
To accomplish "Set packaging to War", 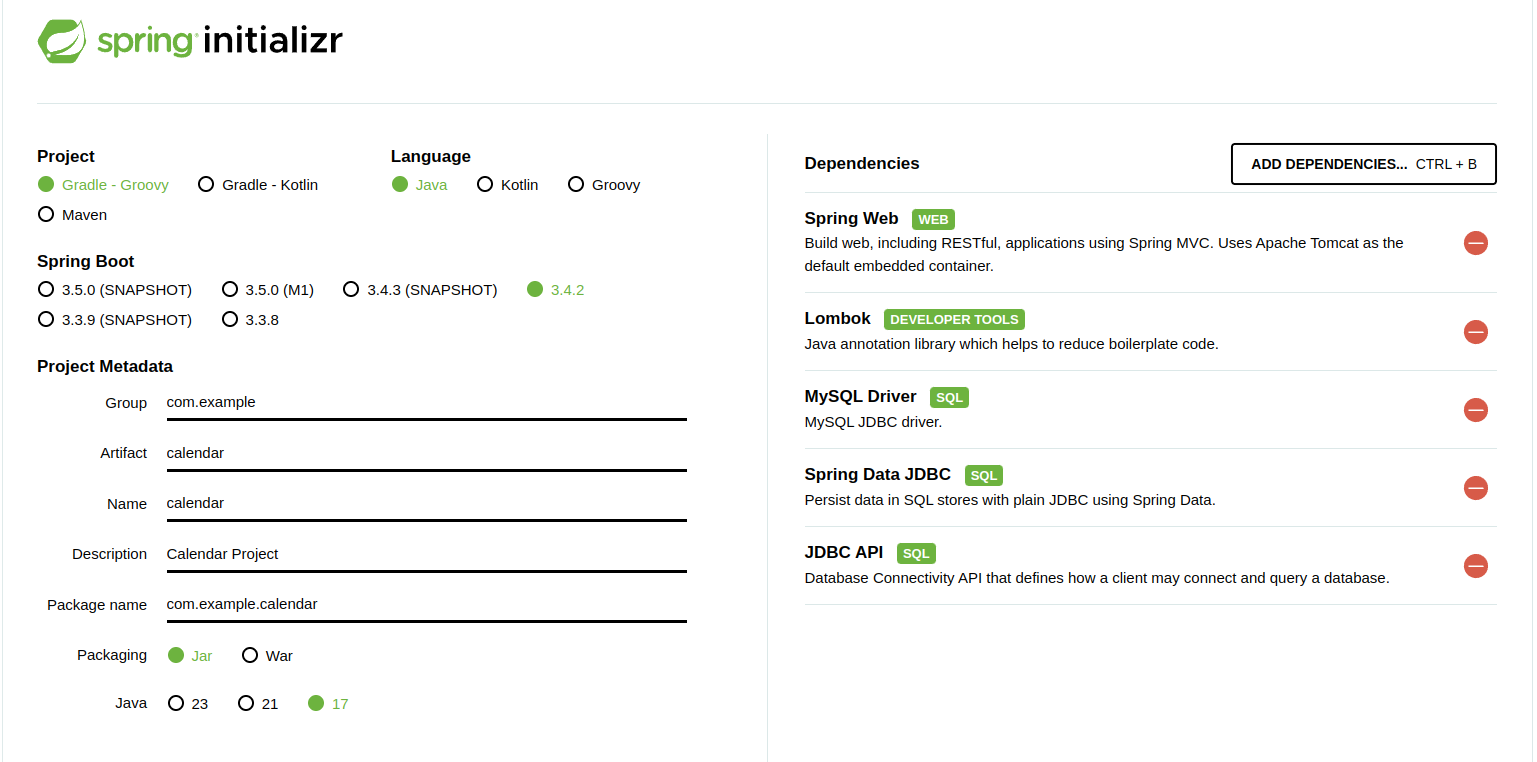I will pyautogui.click(x=267, y=655).
